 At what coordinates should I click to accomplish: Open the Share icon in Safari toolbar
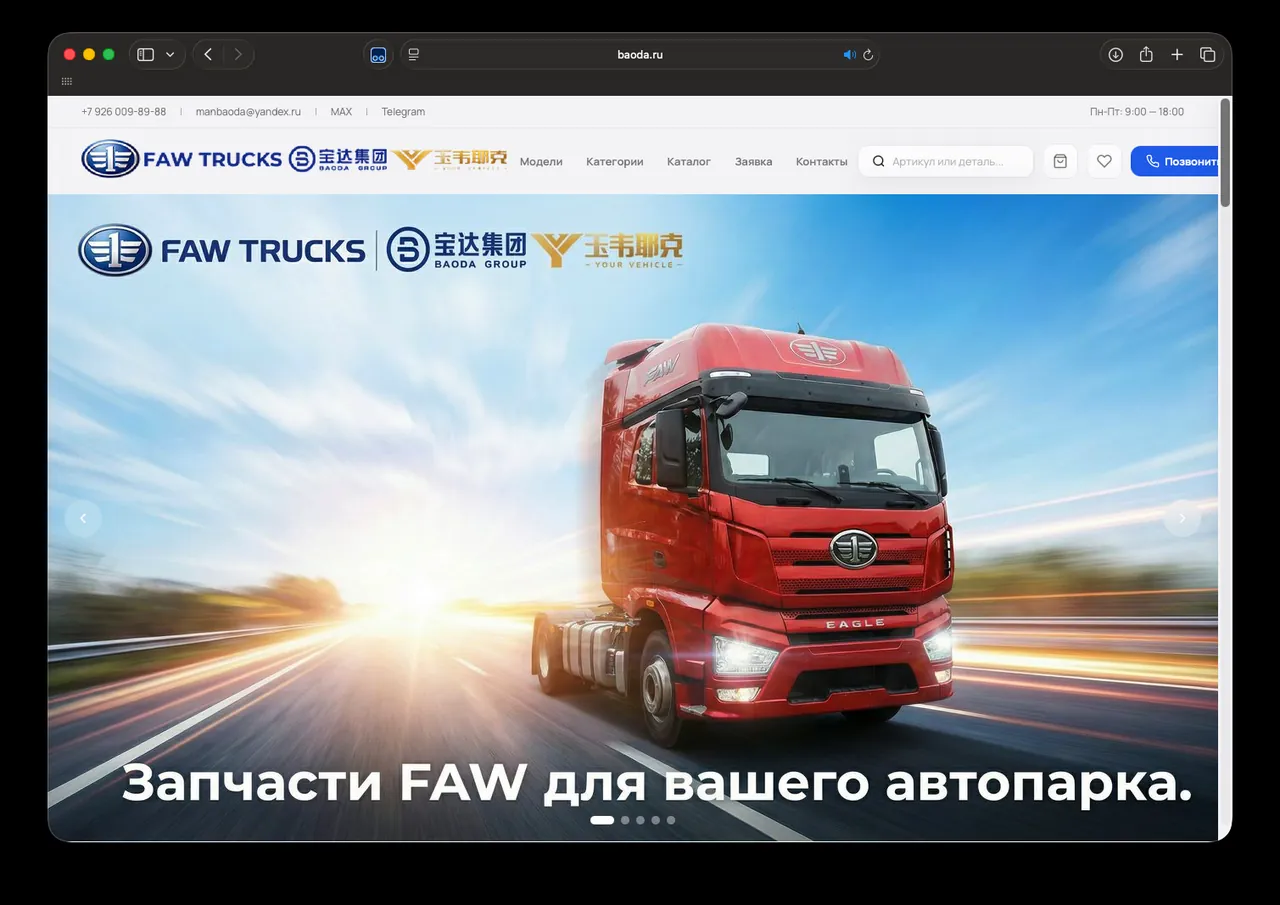point(1146,54)
